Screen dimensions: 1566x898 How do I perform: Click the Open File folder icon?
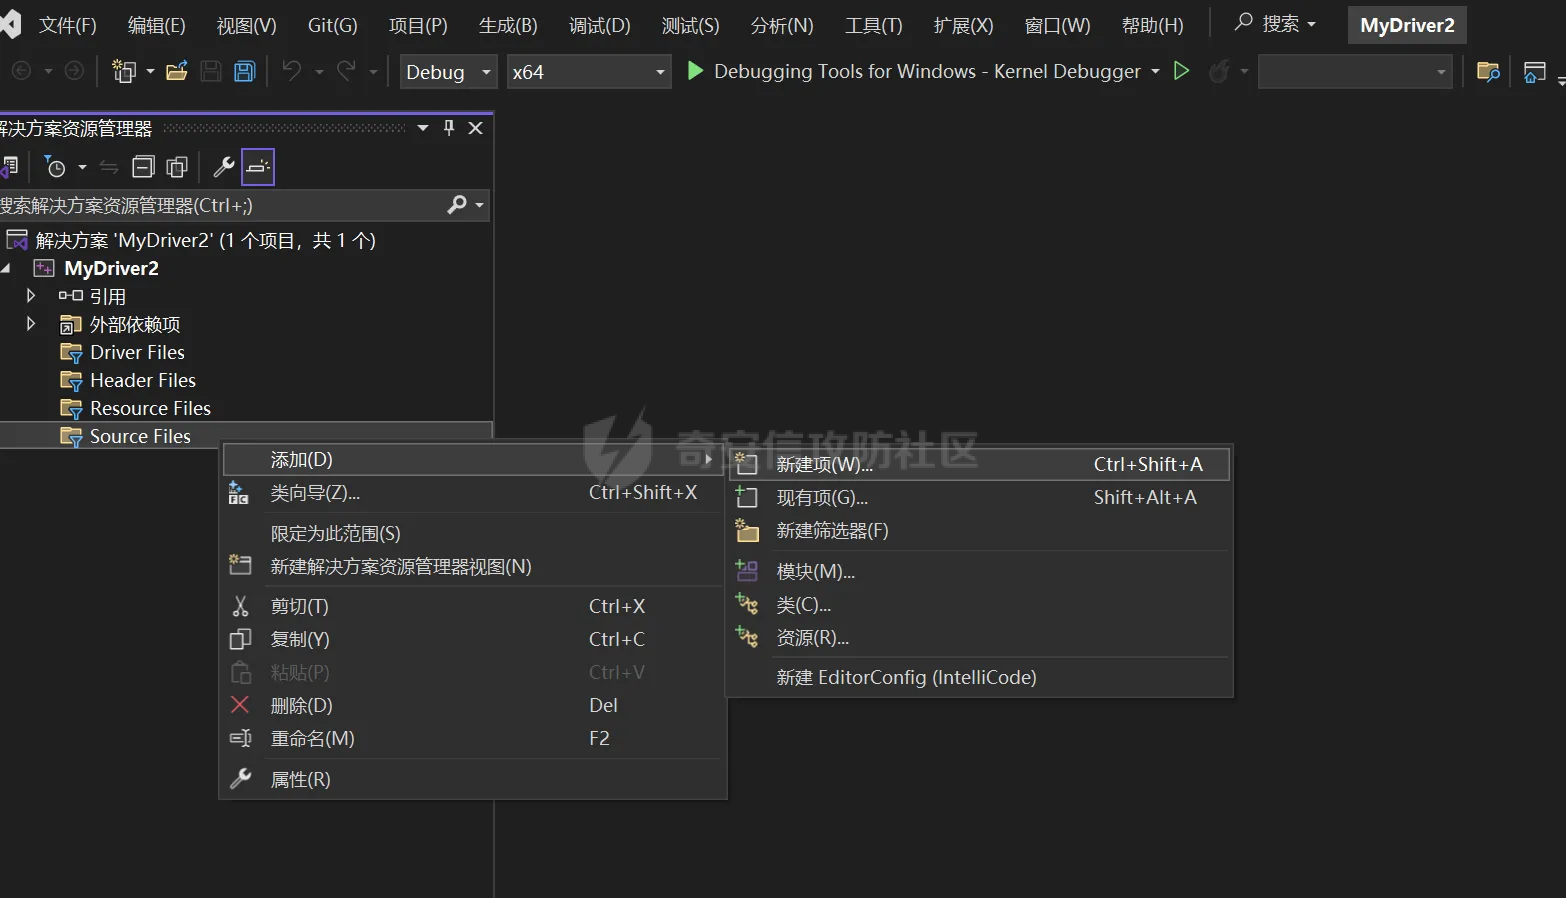point(177,71)
